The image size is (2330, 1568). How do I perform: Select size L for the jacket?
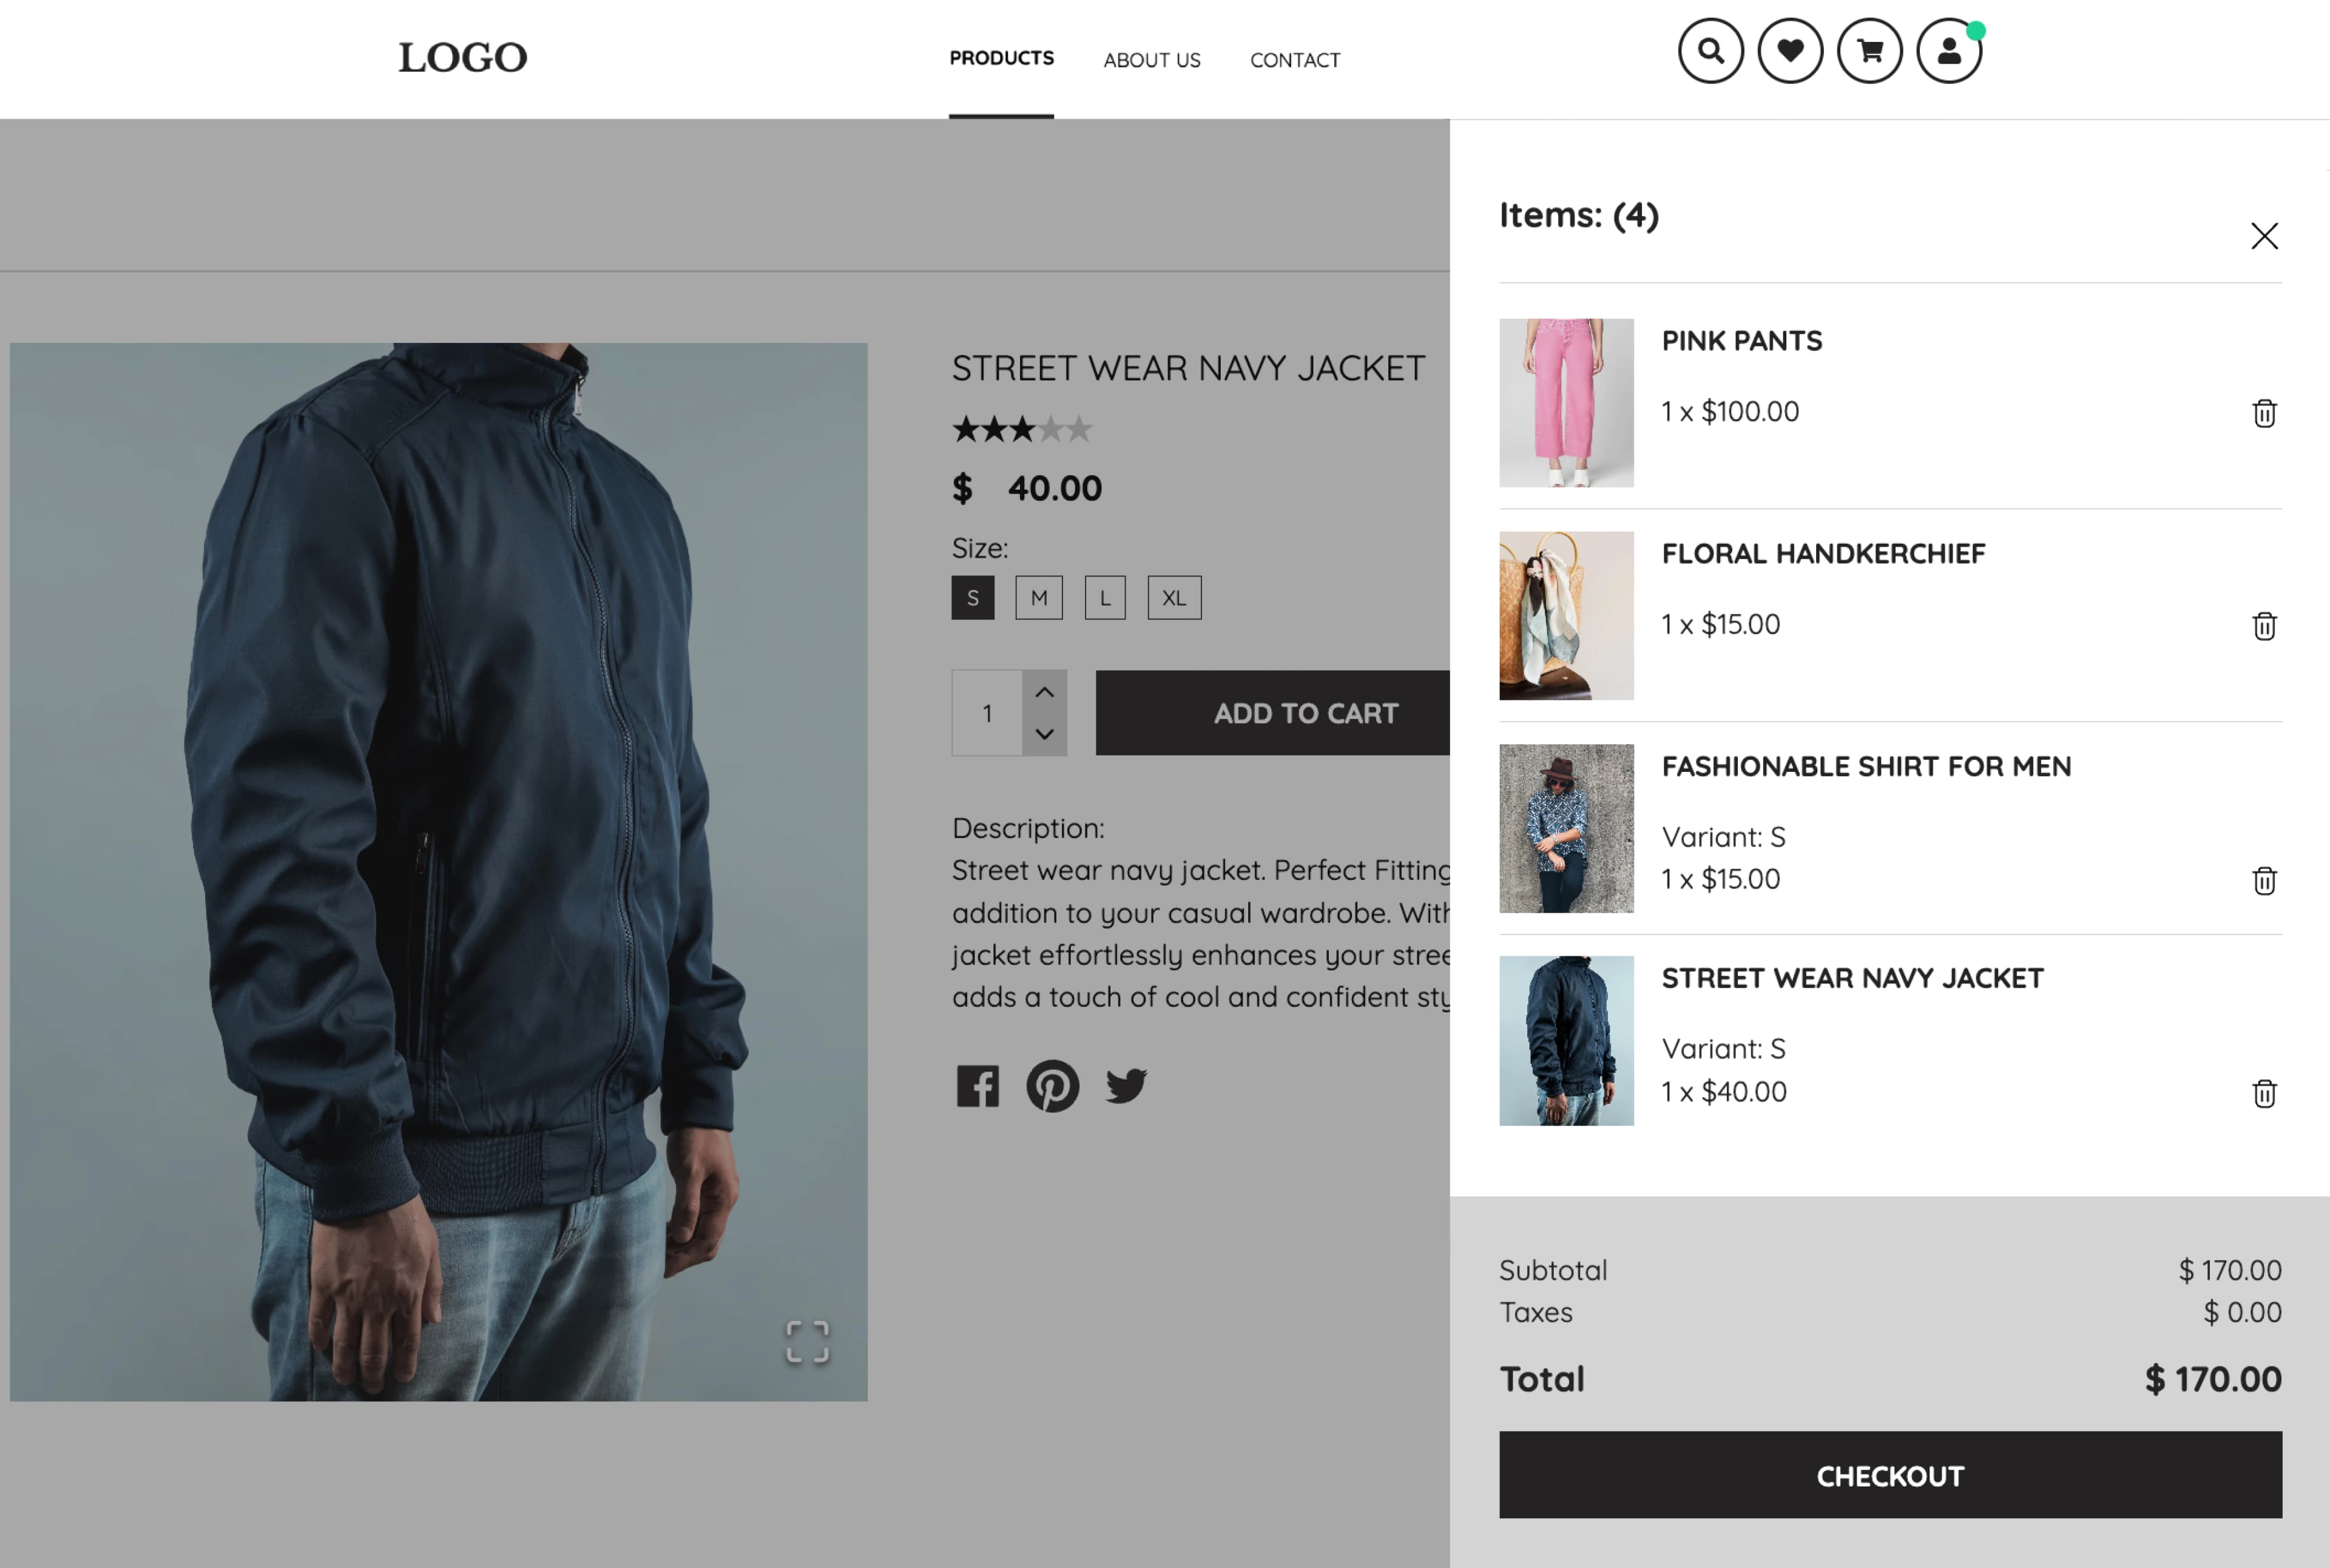pos(1104,596)
